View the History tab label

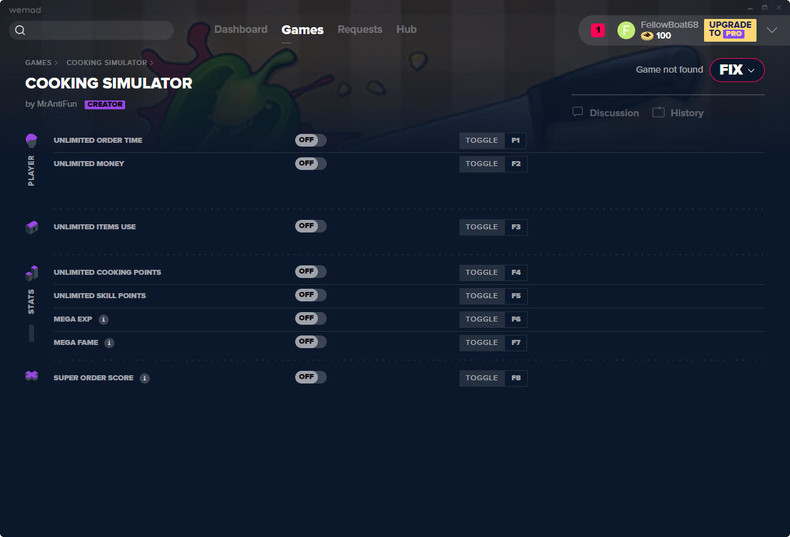point(687,113)
